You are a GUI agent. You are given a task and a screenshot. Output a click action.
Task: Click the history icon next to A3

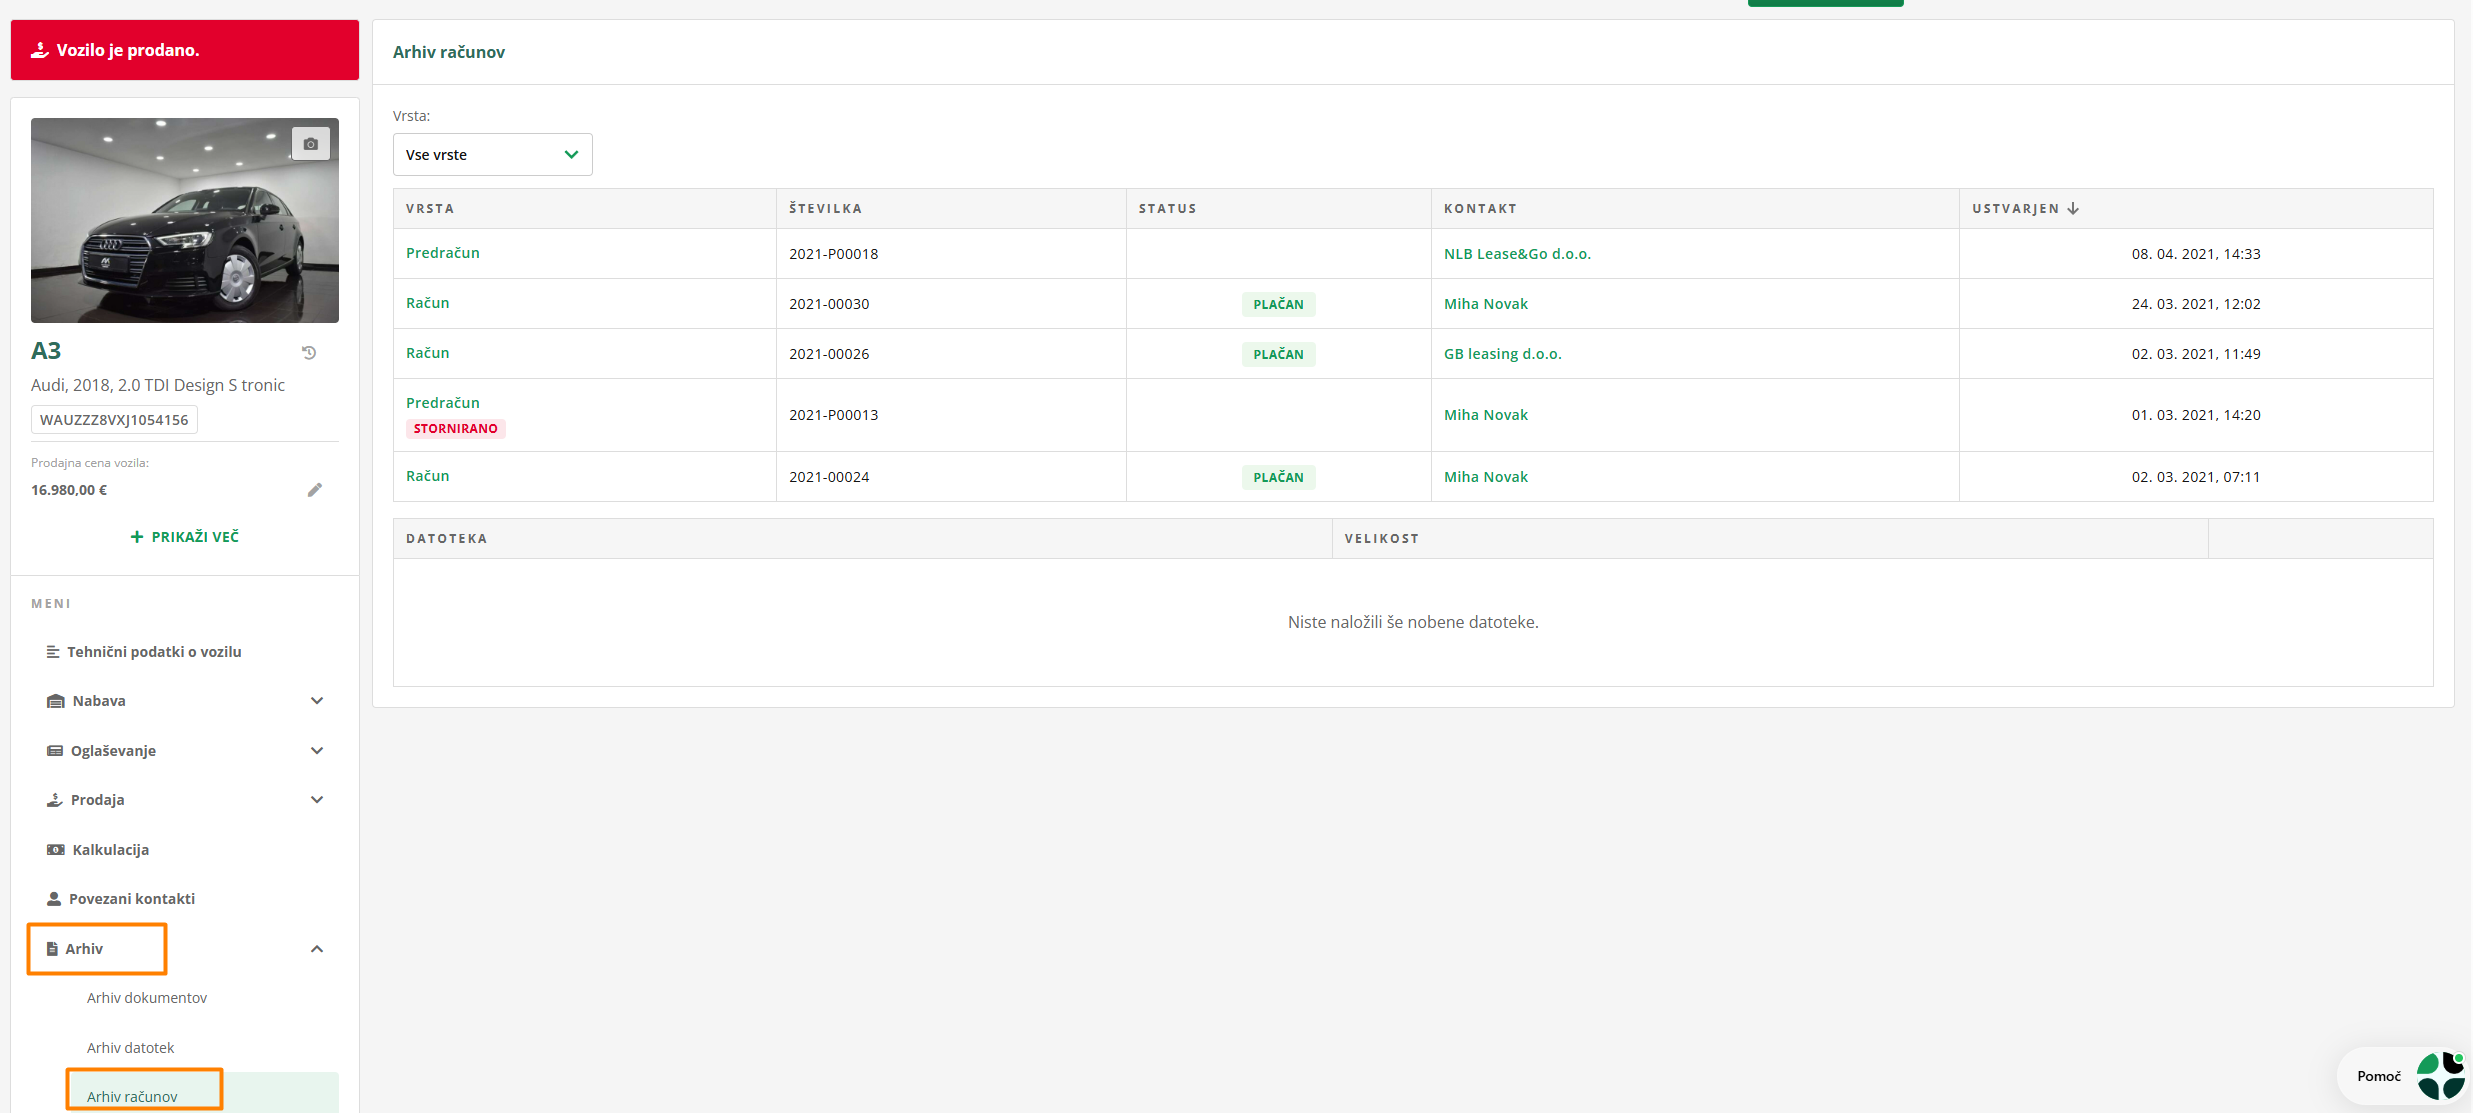pos(309,352)
